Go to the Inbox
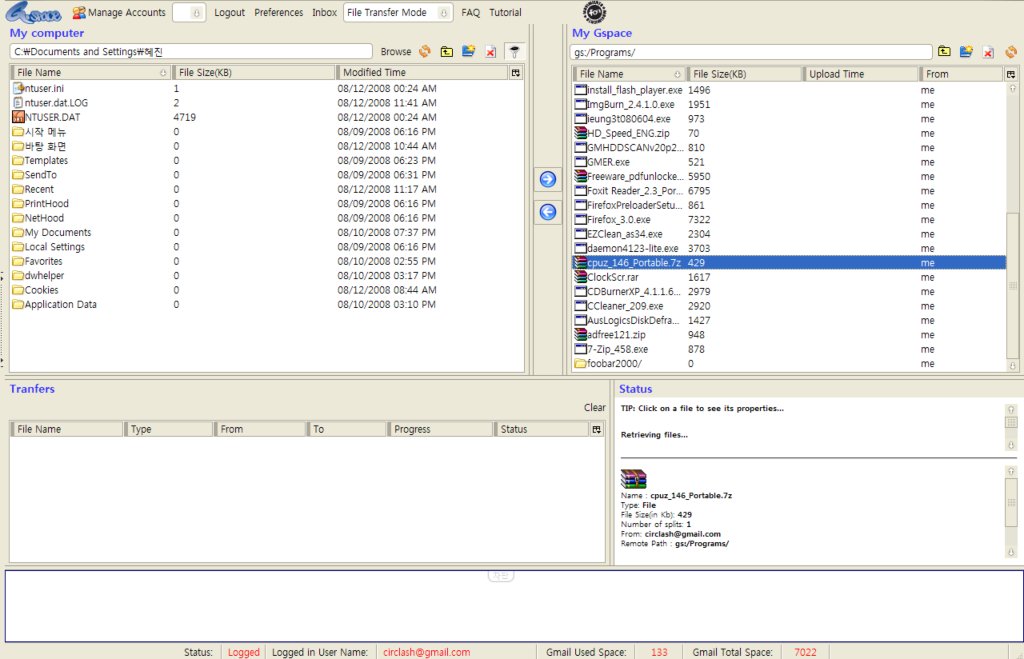This screenshot has width=1024, height=659. point(325,12)
